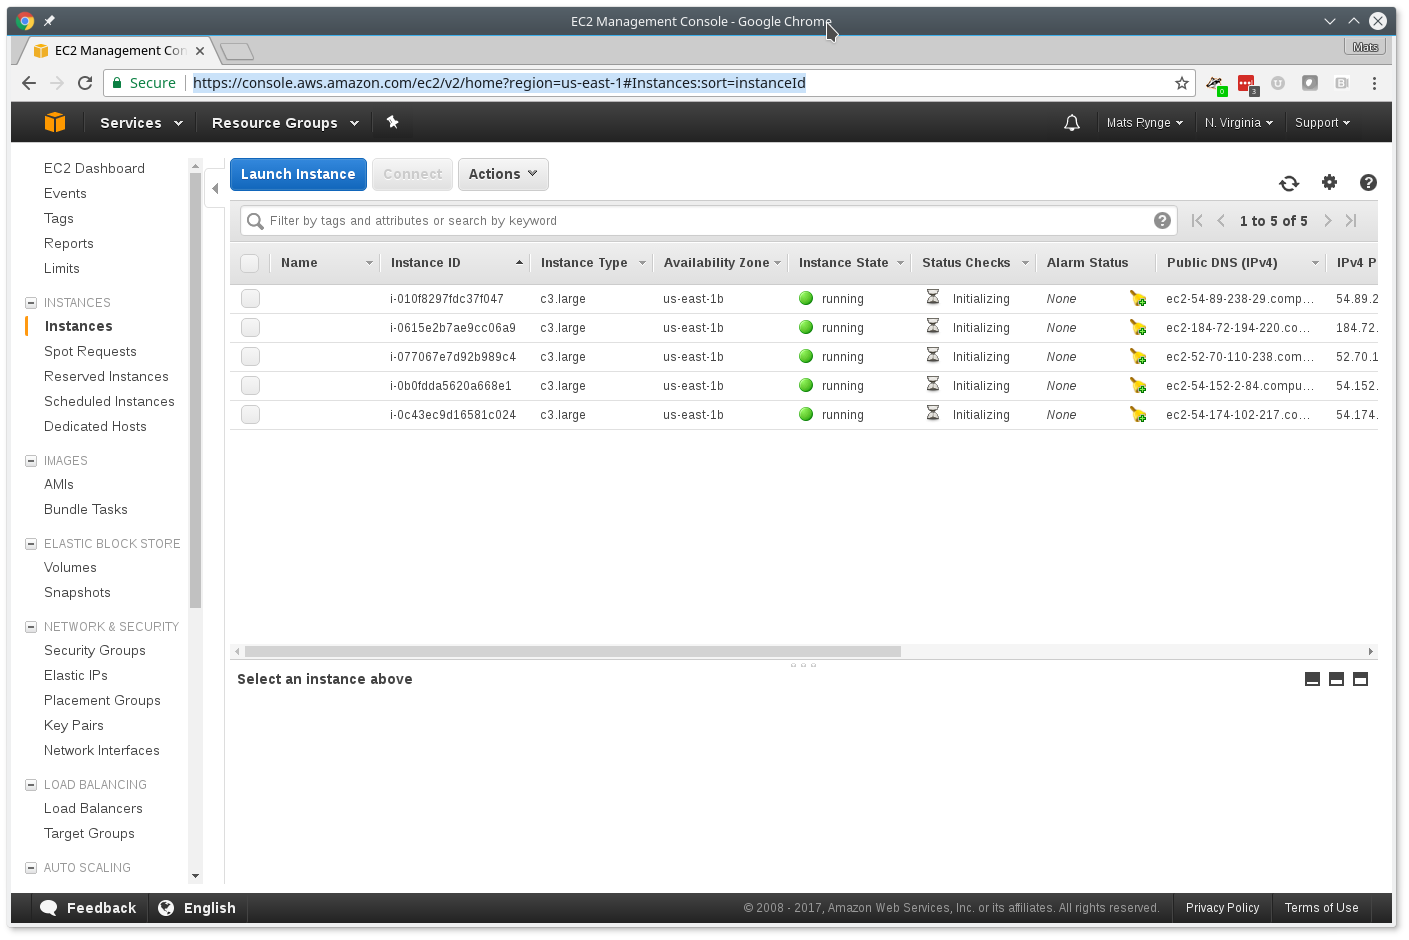Image resolution: width=1409 pixels, height=940 pixels.
Task: Bookmark page with the star icon
Action: [1182, 83]
